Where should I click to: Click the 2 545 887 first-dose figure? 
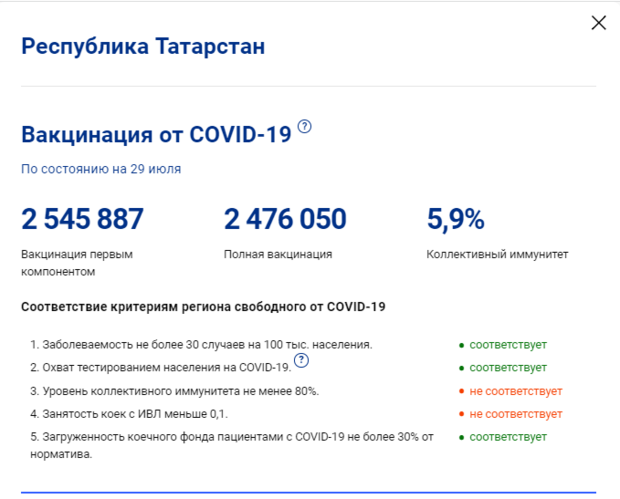(83, 219)
